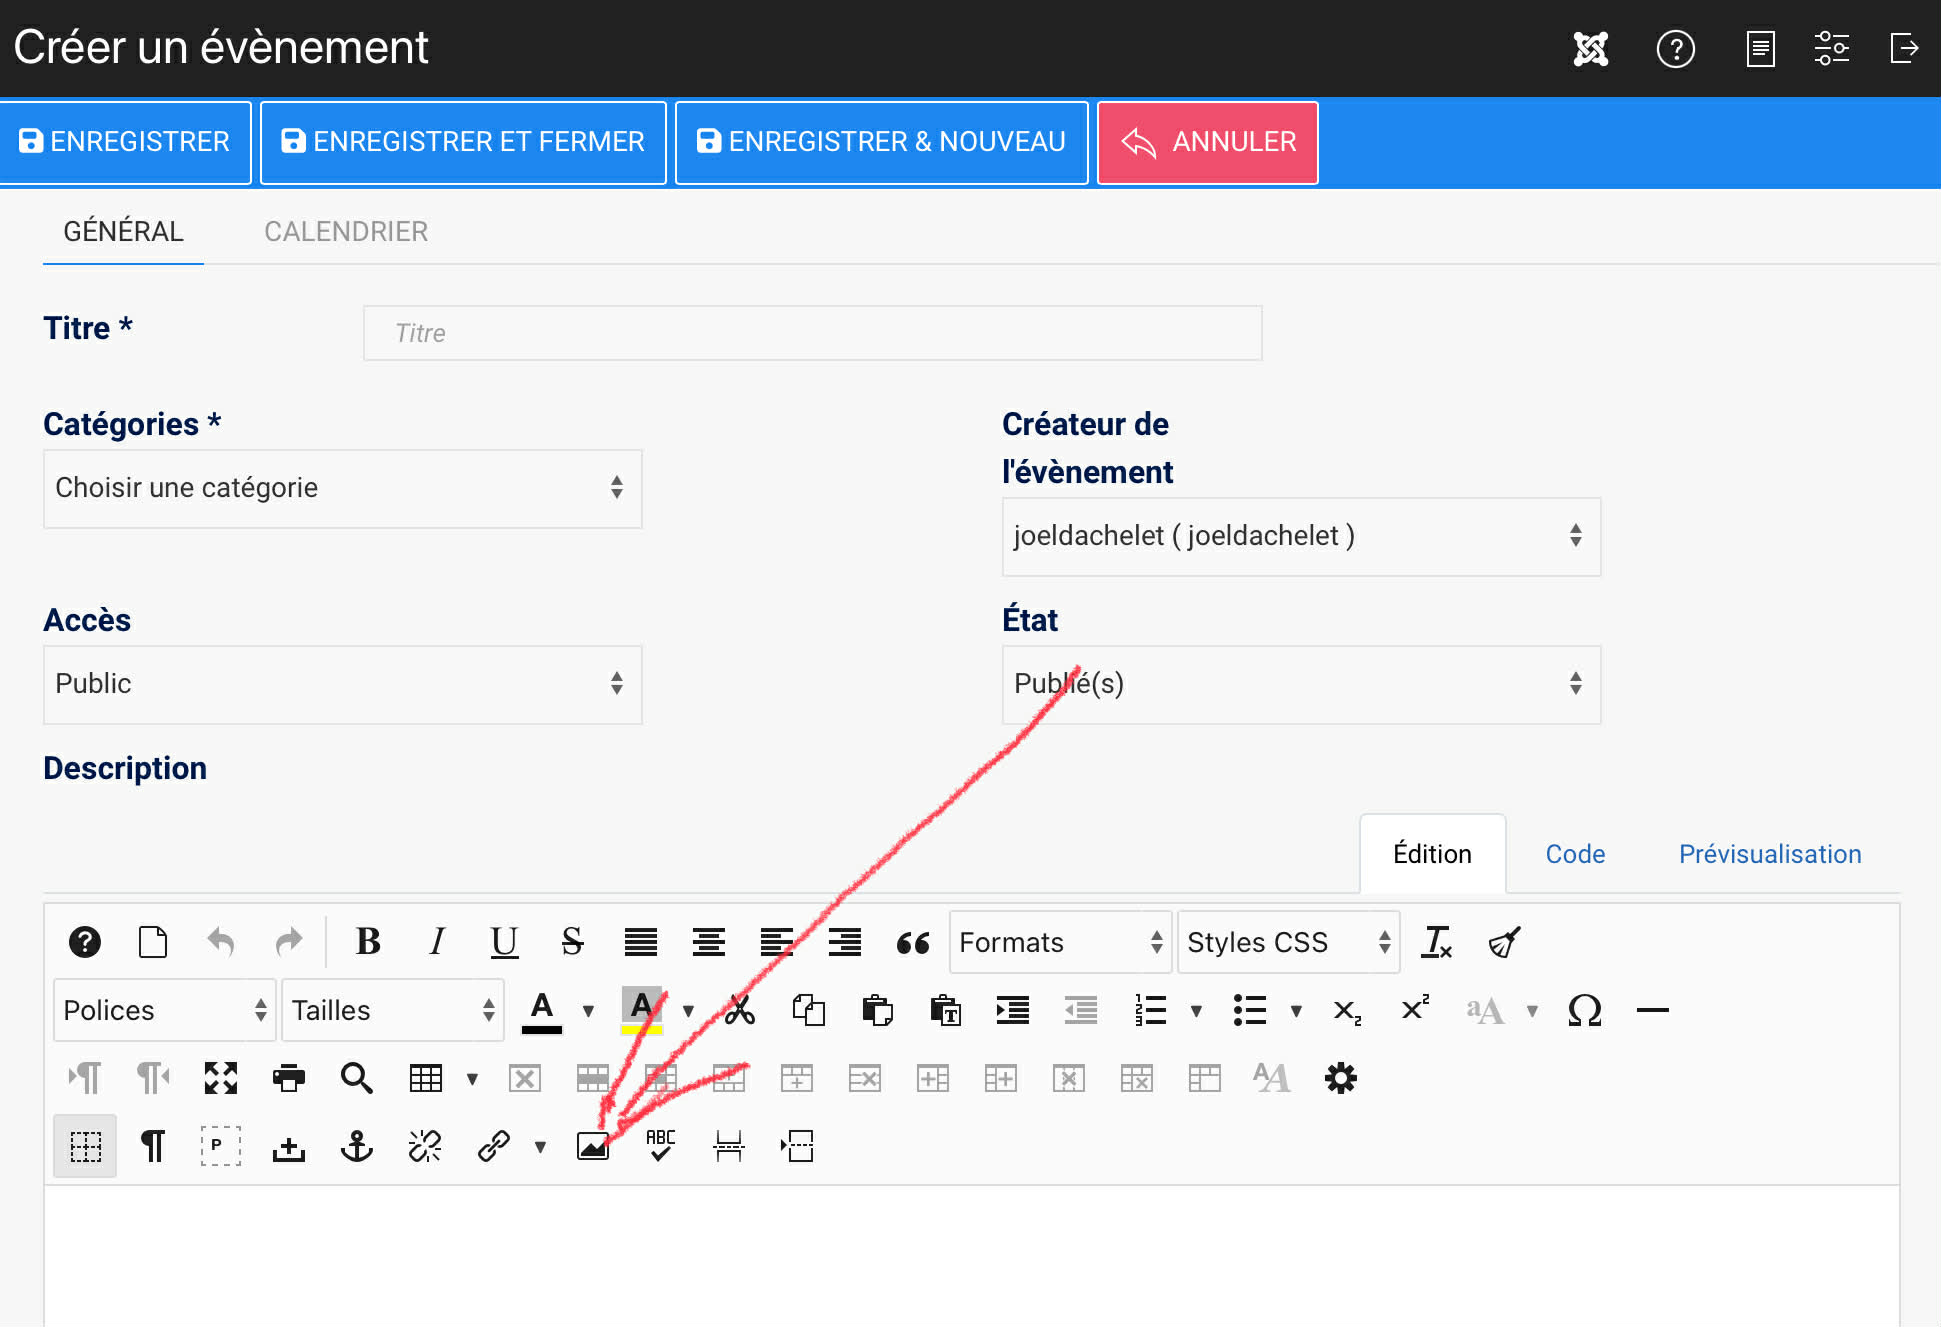Click the blockquote icon

(912, 942)
